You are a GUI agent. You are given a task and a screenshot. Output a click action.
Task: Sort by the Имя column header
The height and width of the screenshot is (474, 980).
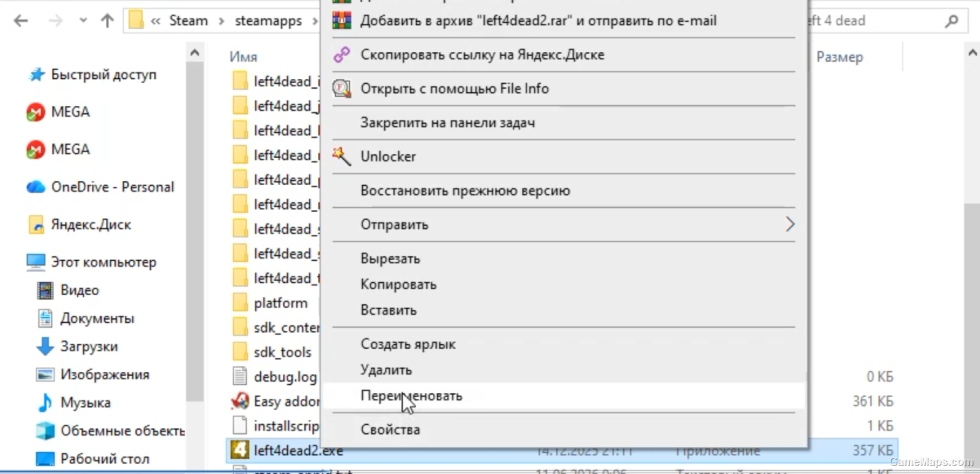tap(243, 57)
